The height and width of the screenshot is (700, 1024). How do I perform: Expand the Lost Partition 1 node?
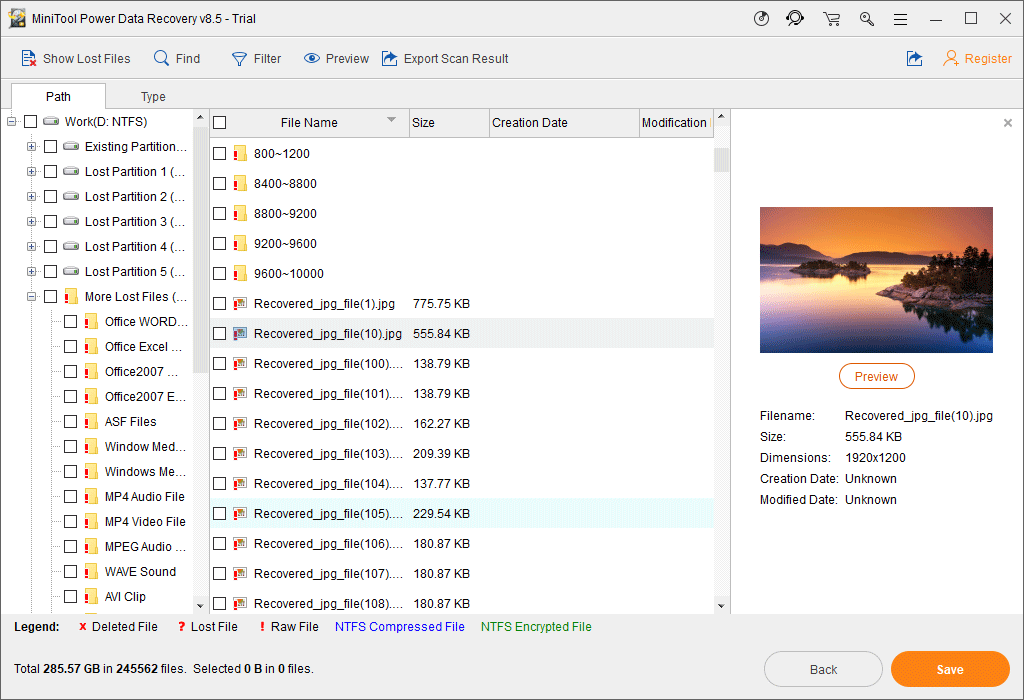(31, 172)
